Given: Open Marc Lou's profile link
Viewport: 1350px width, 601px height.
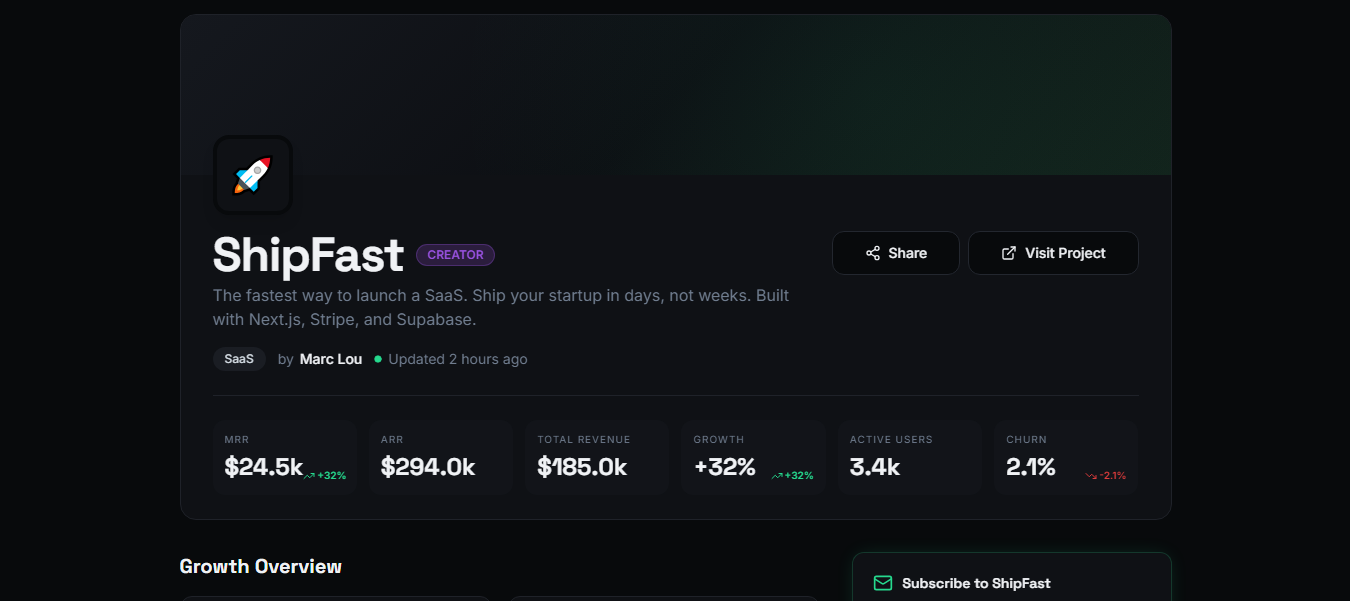Looking at the screenshot, I should tap(331, 359).
